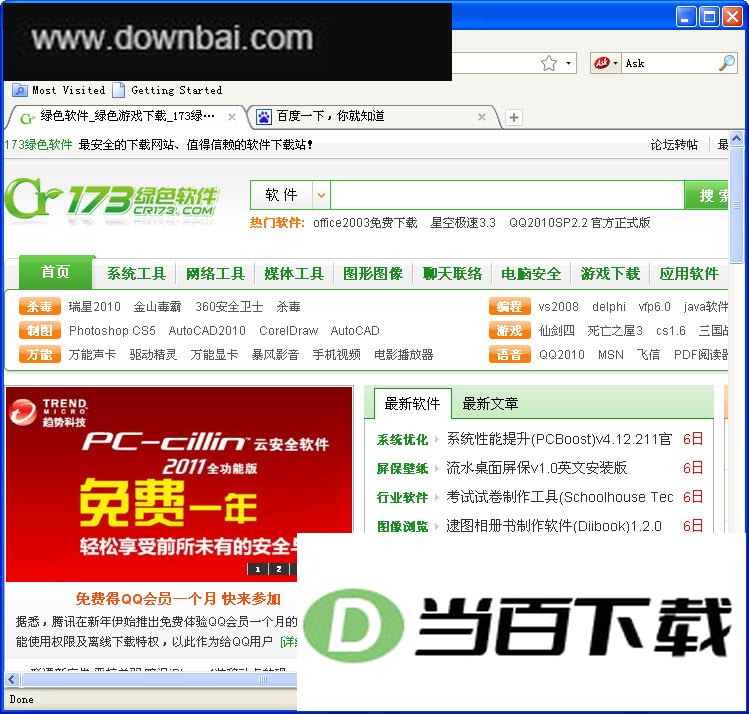Close the 绿色软件 tab
This screenshot has height=714, width=749.
pyautogui.click(x=232, y=117)
